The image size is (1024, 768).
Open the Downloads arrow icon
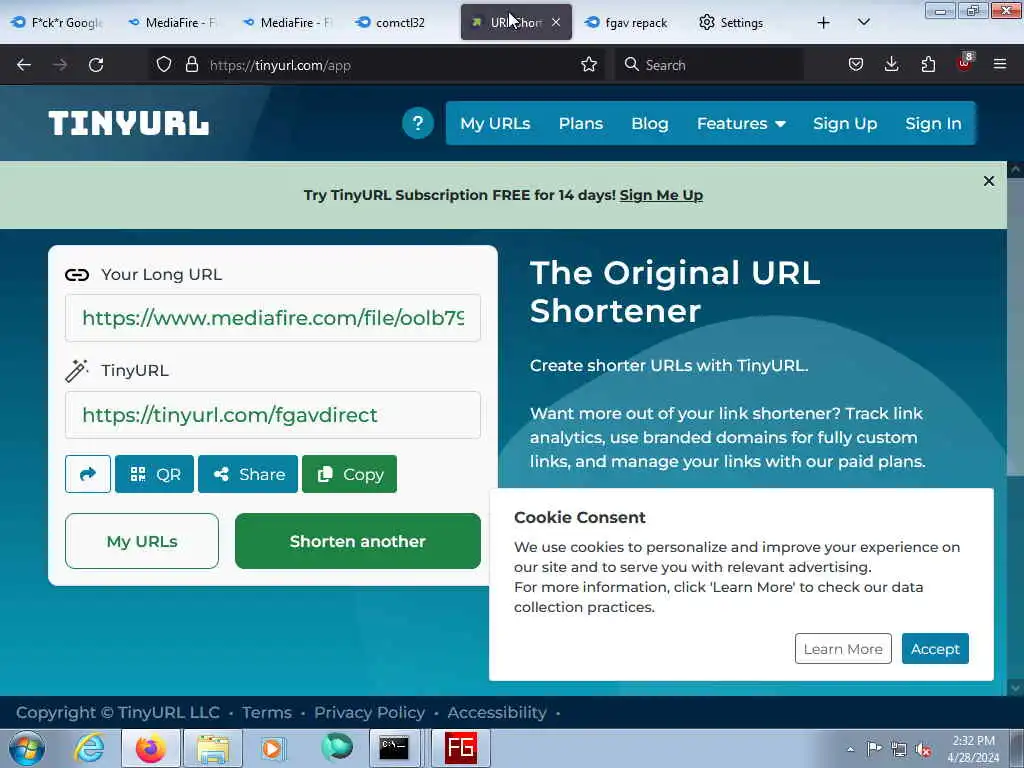pos(891,65)
